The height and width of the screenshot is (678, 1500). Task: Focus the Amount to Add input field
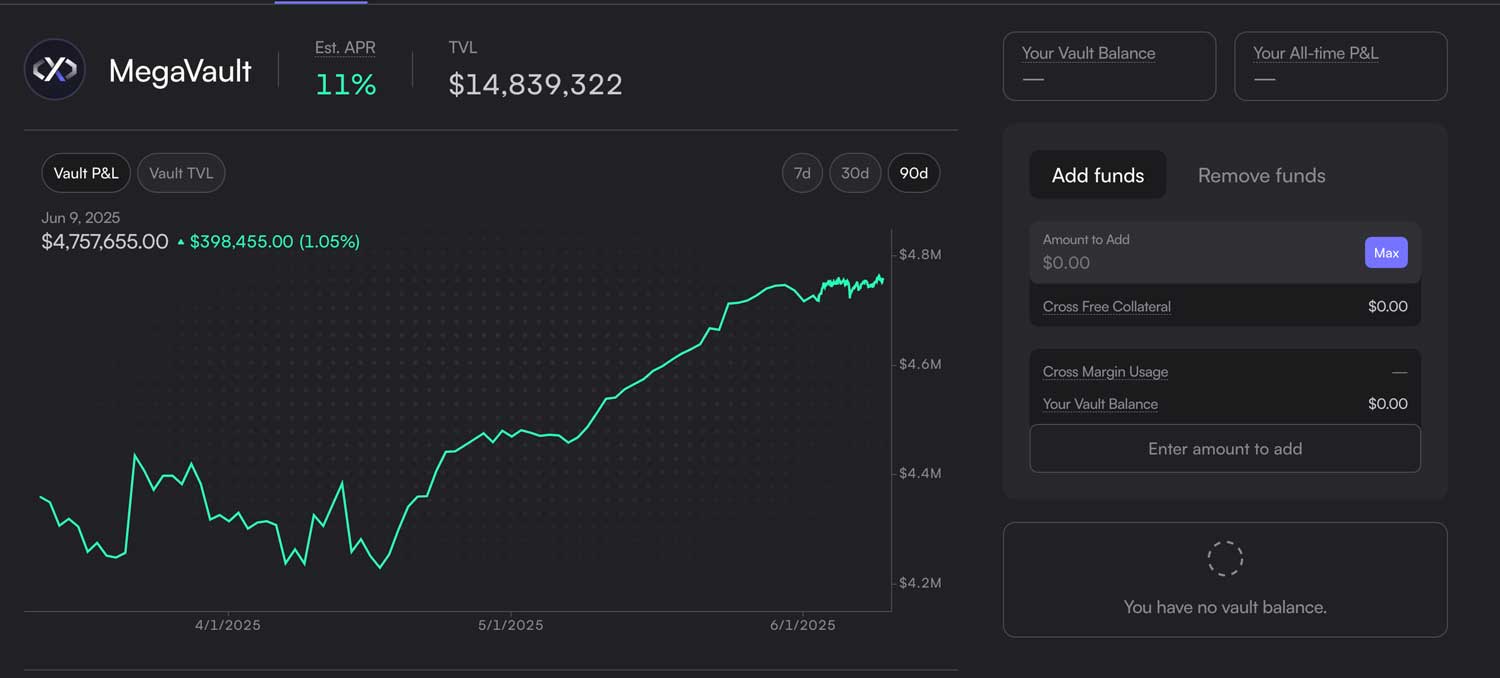click(x=1190, y=262)
